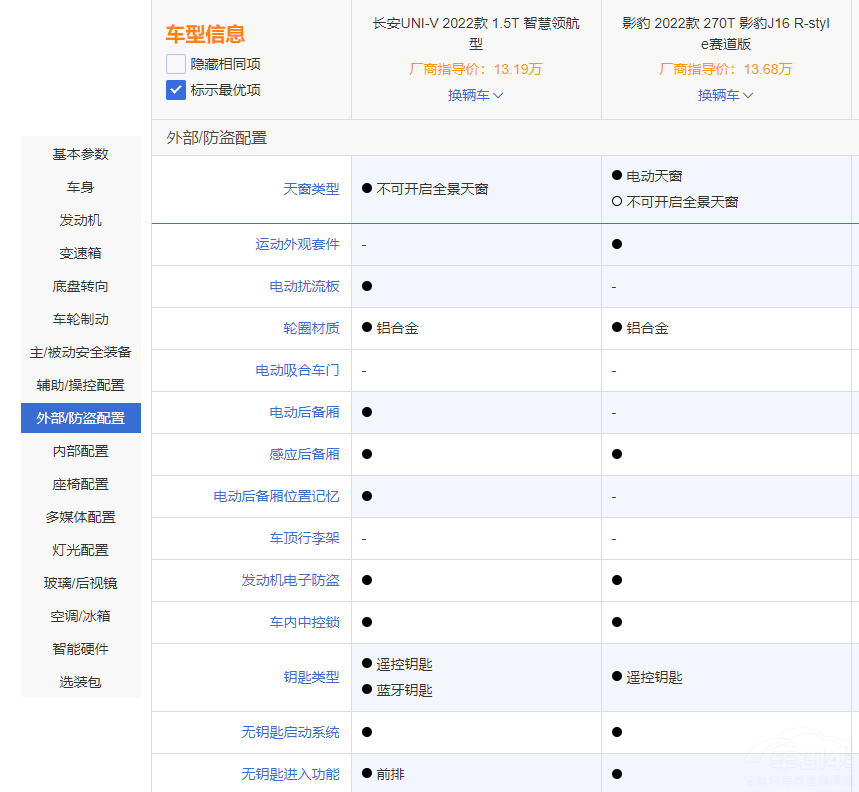The image size is (859, 792).
Task: Click the 轮圈材质 row label
Action: 311,328
